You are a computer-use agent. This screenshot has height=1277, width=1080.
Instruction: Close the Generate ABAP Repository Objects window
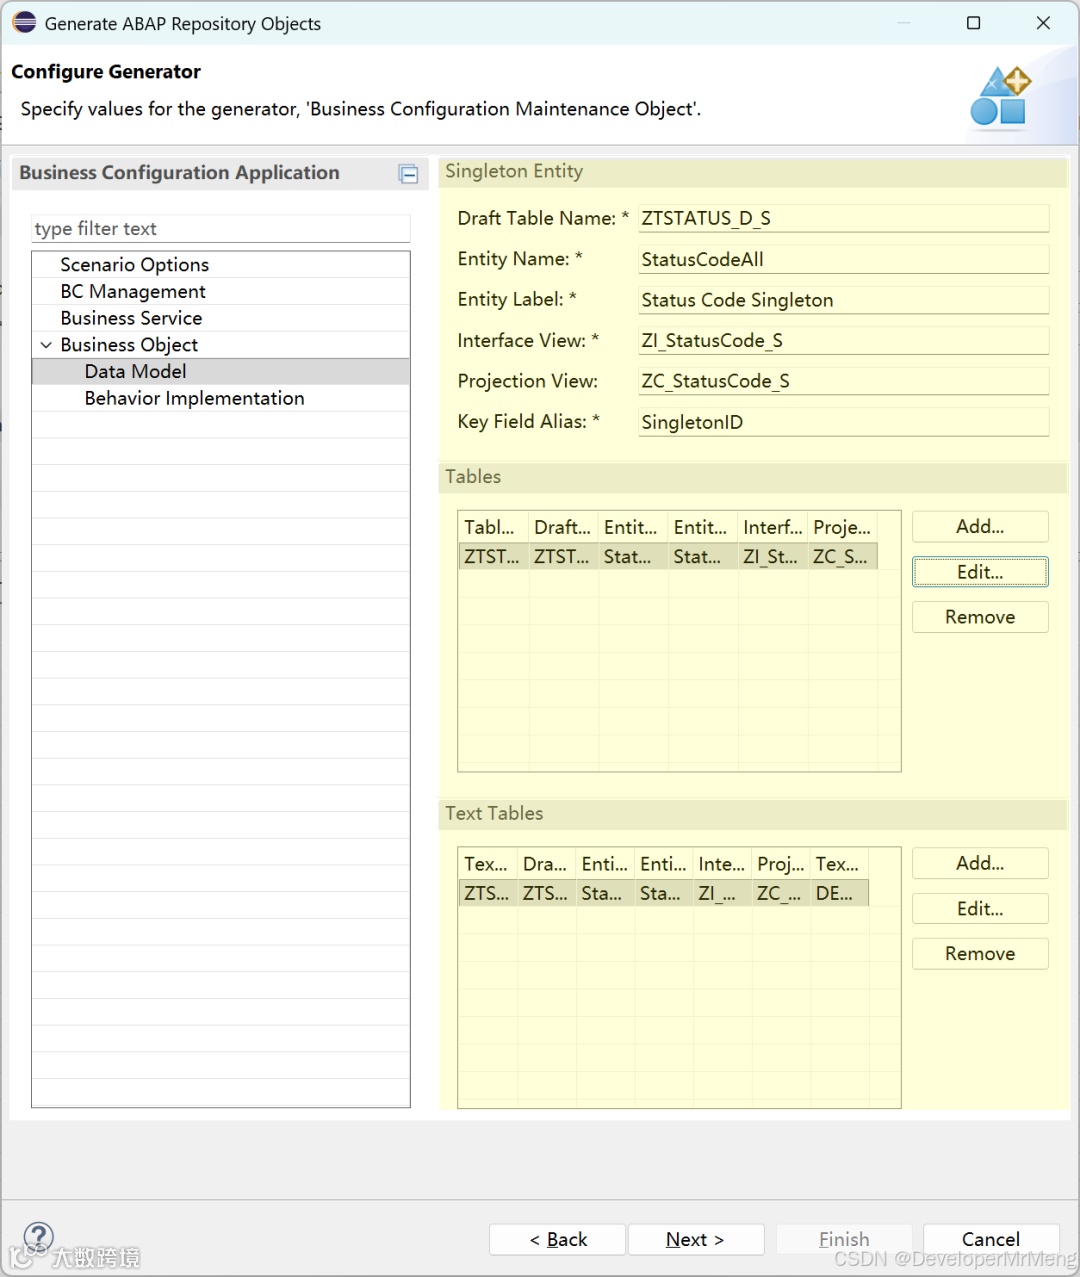coord(1043,23)
